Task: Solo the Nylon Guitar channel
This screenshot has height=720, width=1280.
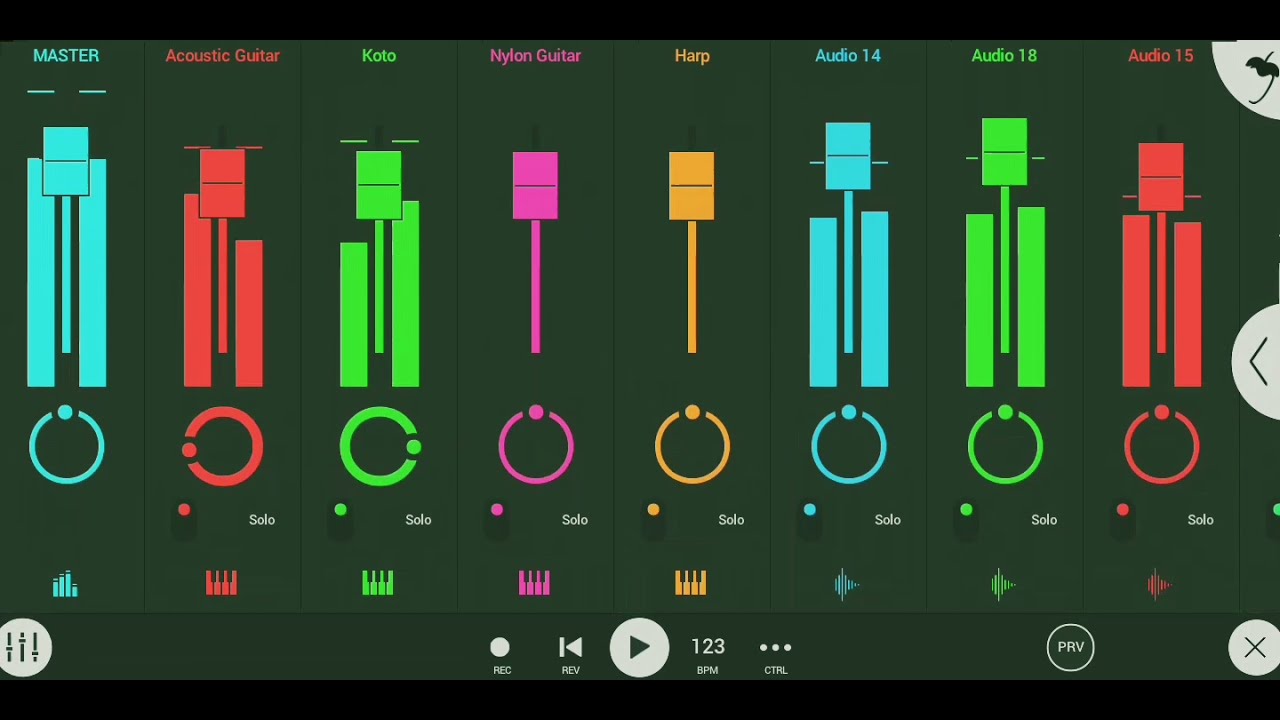Action: click(x=575, y=520)
